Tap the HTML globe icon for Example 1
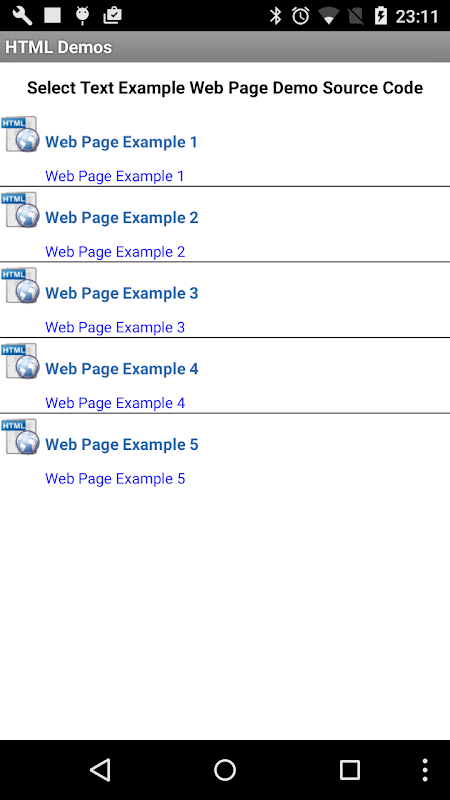This screenshot has height=800, width=450. [x=20, y=134]
